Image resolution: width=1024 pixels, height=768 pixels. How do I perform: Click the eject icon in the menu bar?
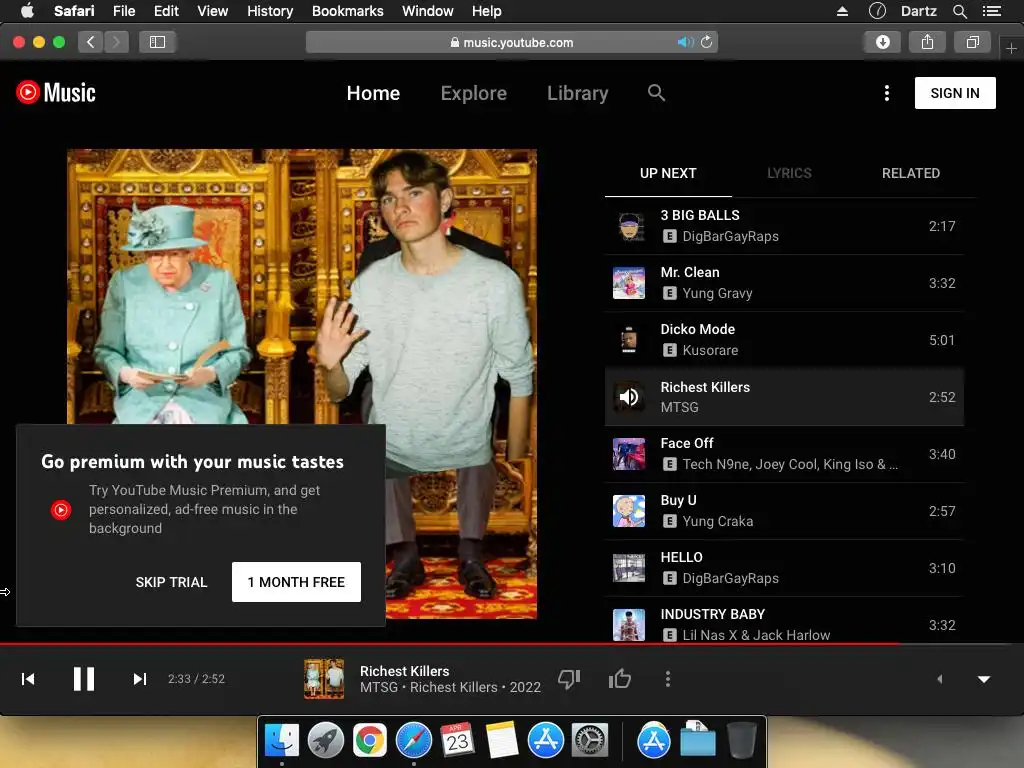pos(842,11)
